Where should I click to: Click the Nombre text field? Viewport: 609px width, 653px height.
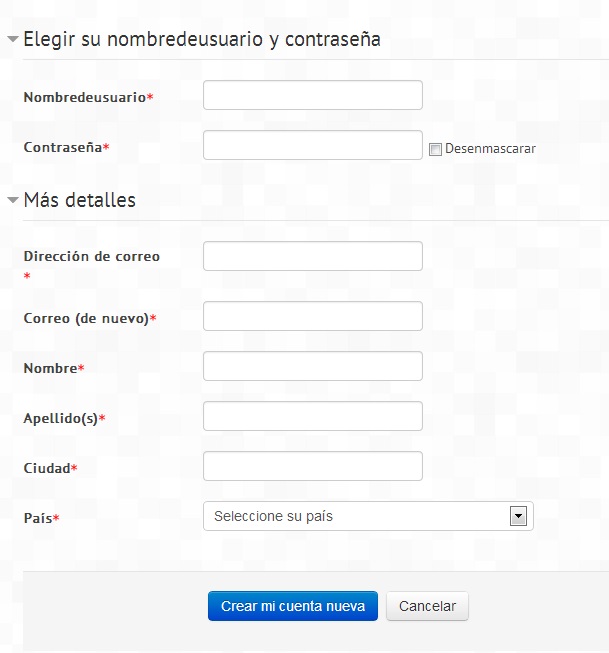[313, 366]
